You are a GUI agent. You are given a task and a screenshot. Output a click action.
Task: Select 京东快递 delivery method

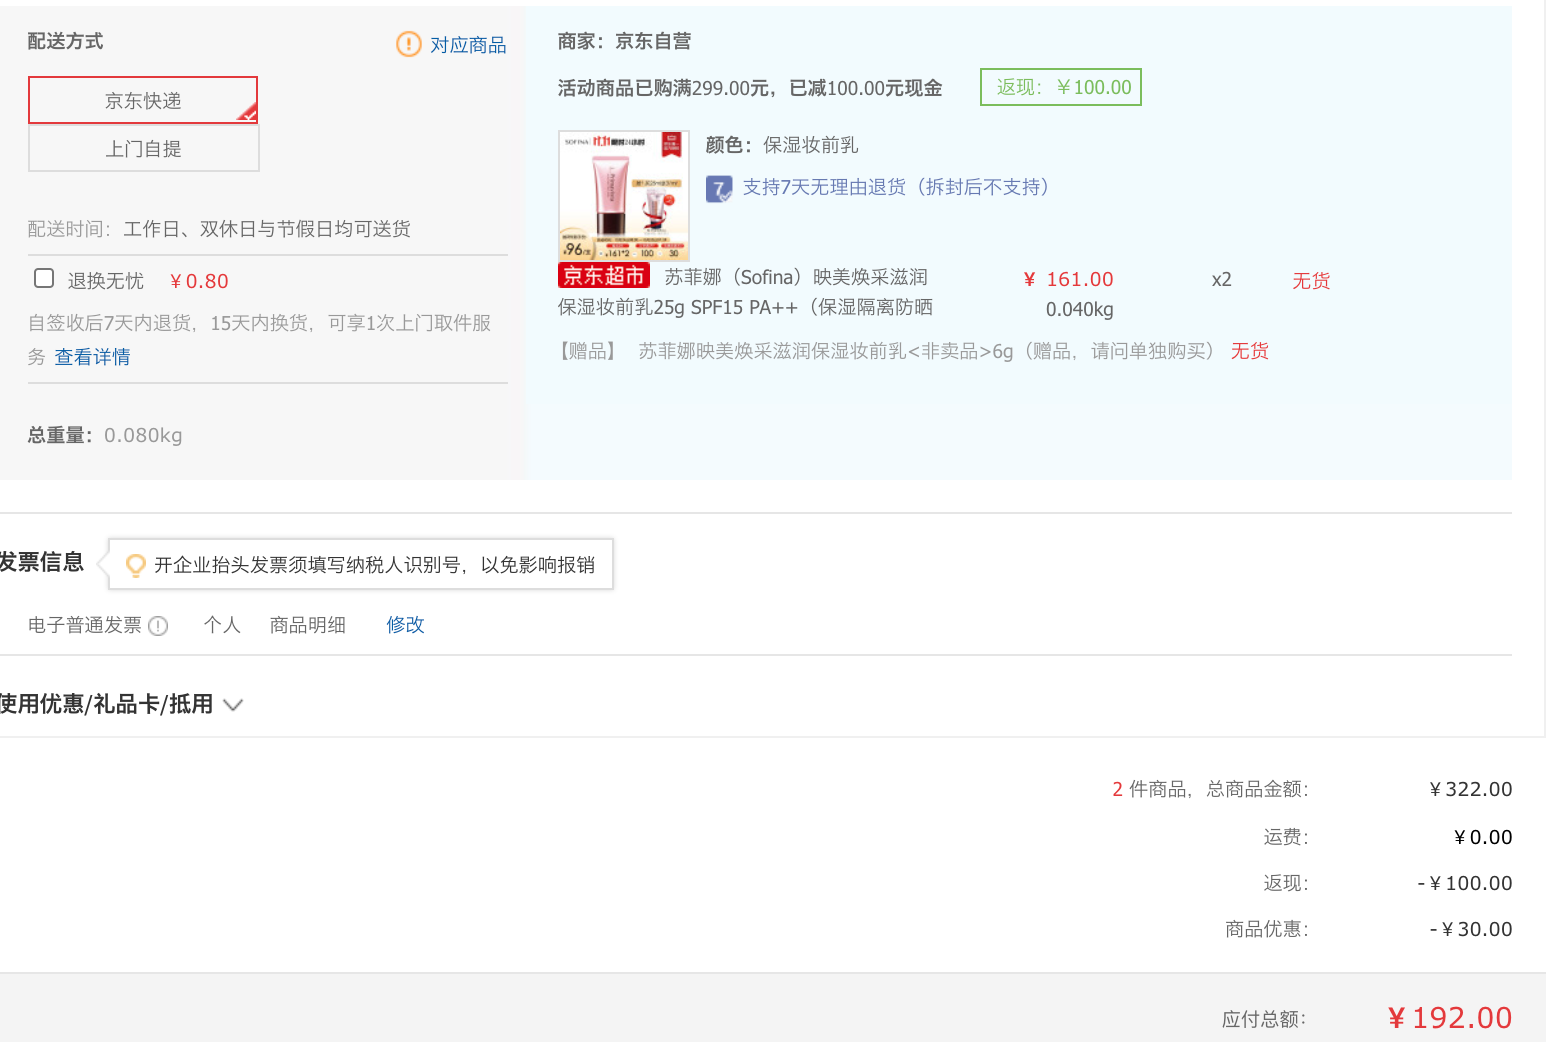pos(143,100)
